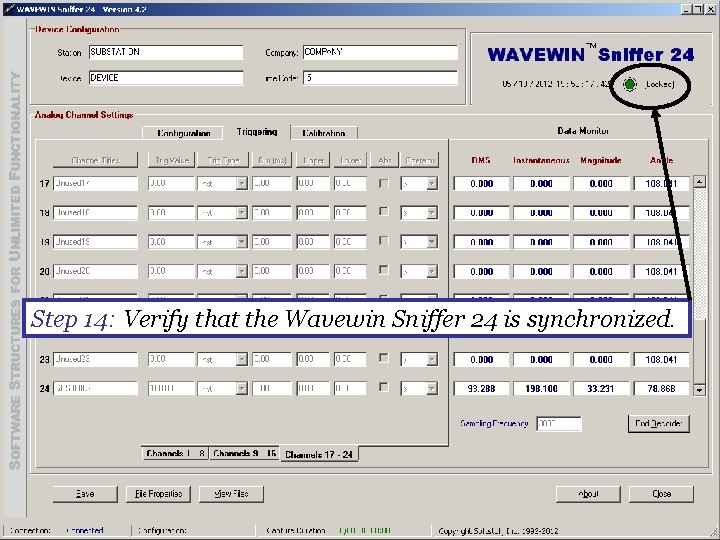Open Operator dropdown for channel 24
The image size is (720, 540).
click(x=432, y=388)
